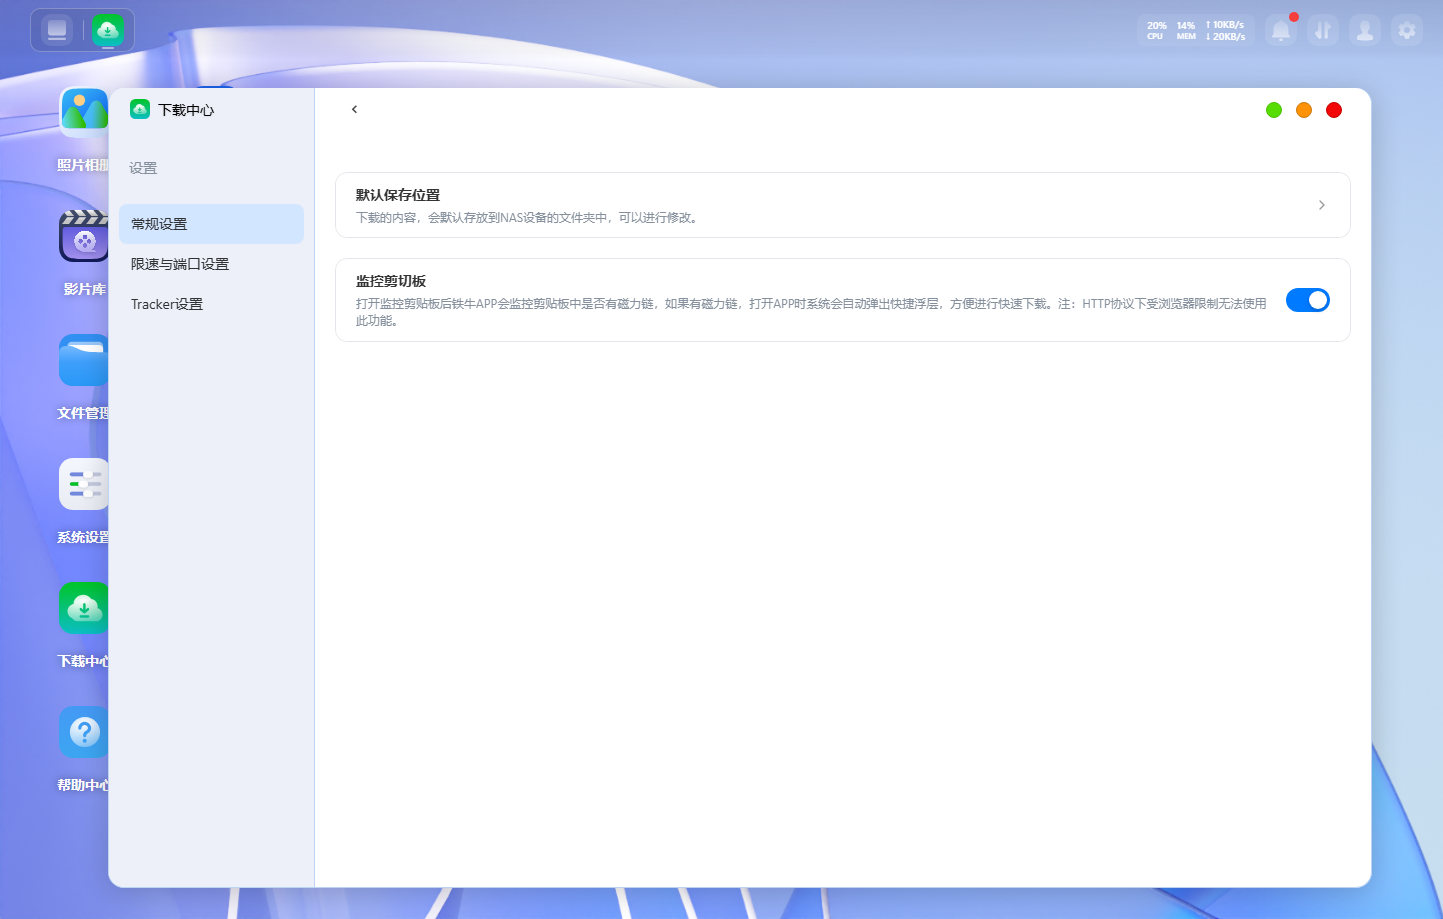This screenshot has width=1443, height=919.
Task: Open the Photo Album desktop icon
Action: coord(84,112)
